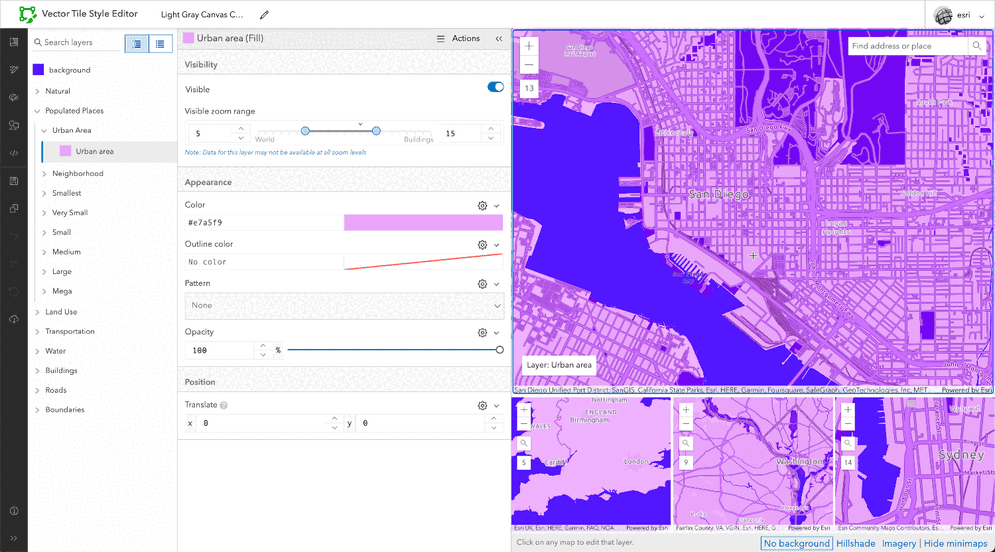Open the Actions menu
Image resolution: width=995 pixels, height=552 pixels.
click(458, 39)
